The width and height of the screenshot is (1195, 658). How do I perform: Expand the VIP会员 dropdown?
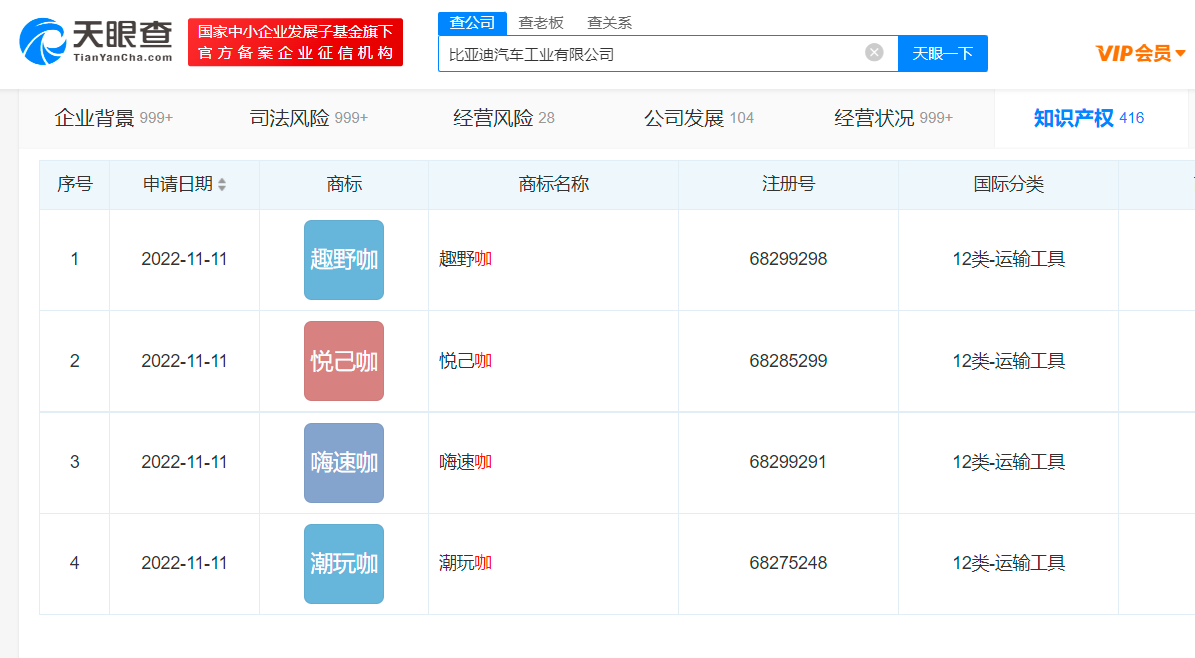1140,53
